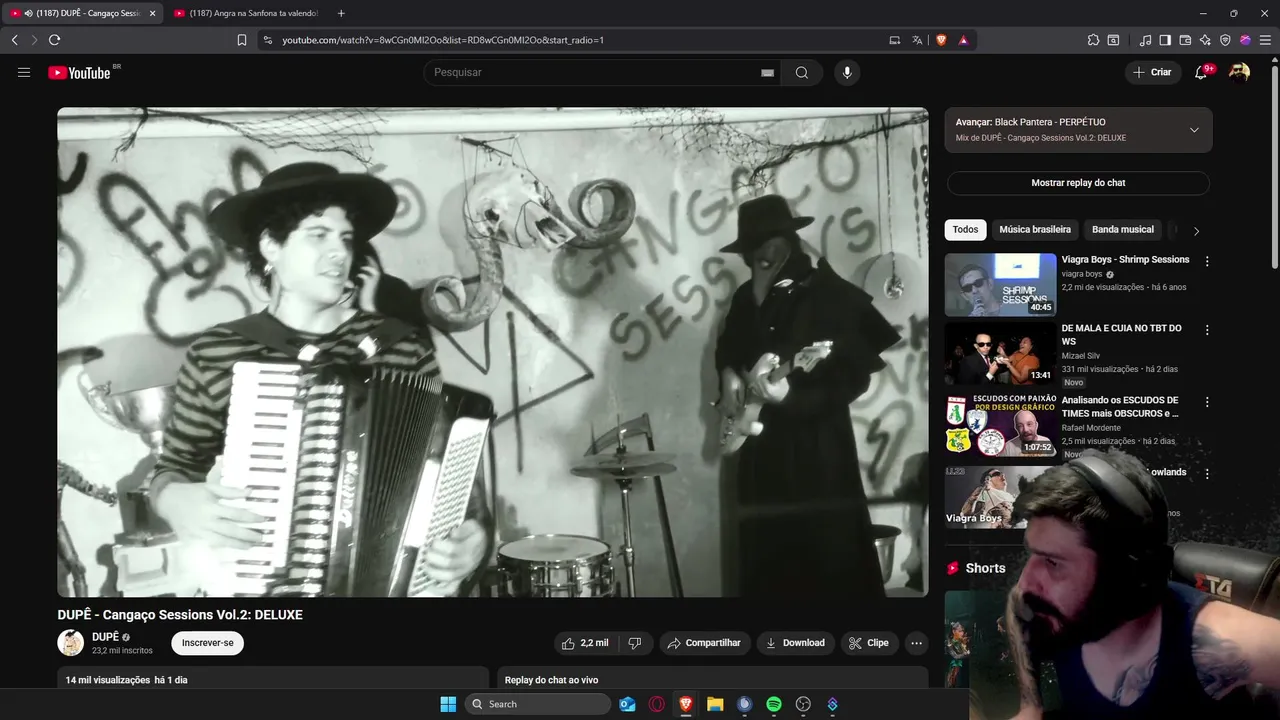1280x720 pixels.
Task: Open the on-screen keyboard in search box
Action: [x=767, y=72]
